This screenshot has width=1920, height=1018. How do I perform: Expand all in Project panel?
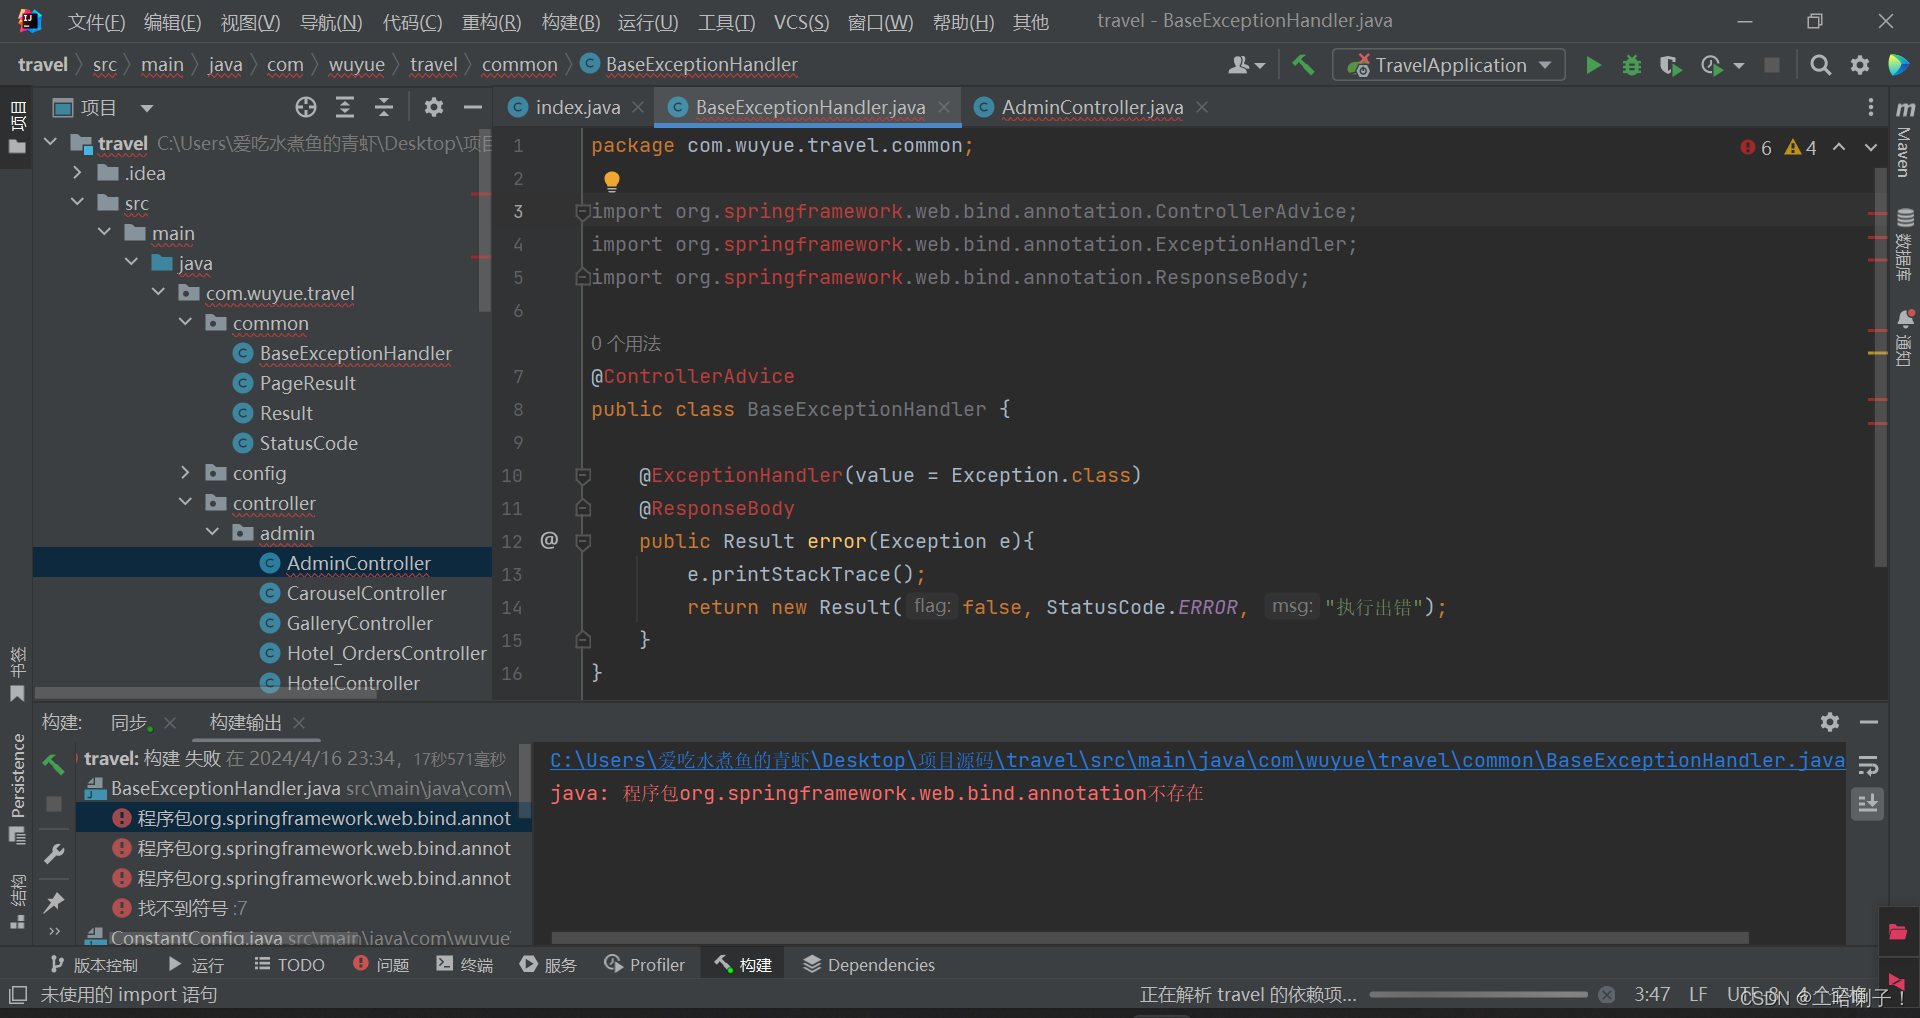(x=345, y=107)
